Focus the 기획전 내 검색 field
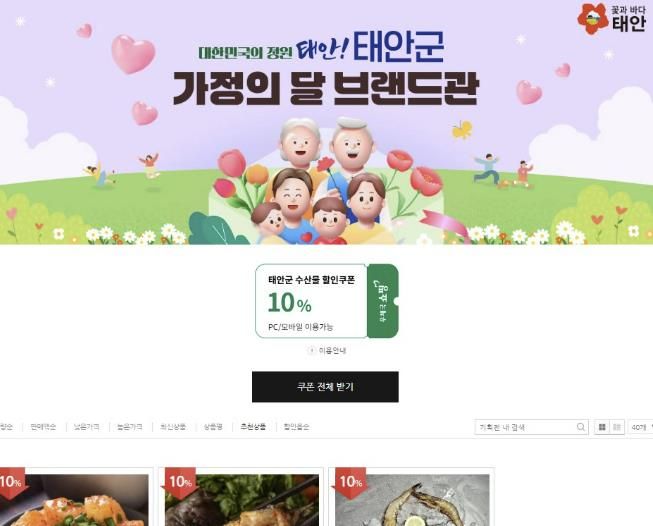653x526 pixels. [526, 427]
